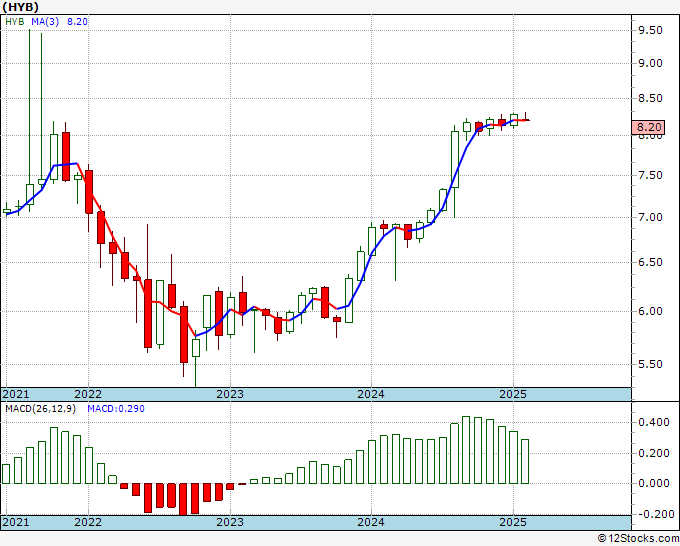
Task: Click 2025 on the price chart time axis
Action: pyautogui.click(x=513, y=394)
